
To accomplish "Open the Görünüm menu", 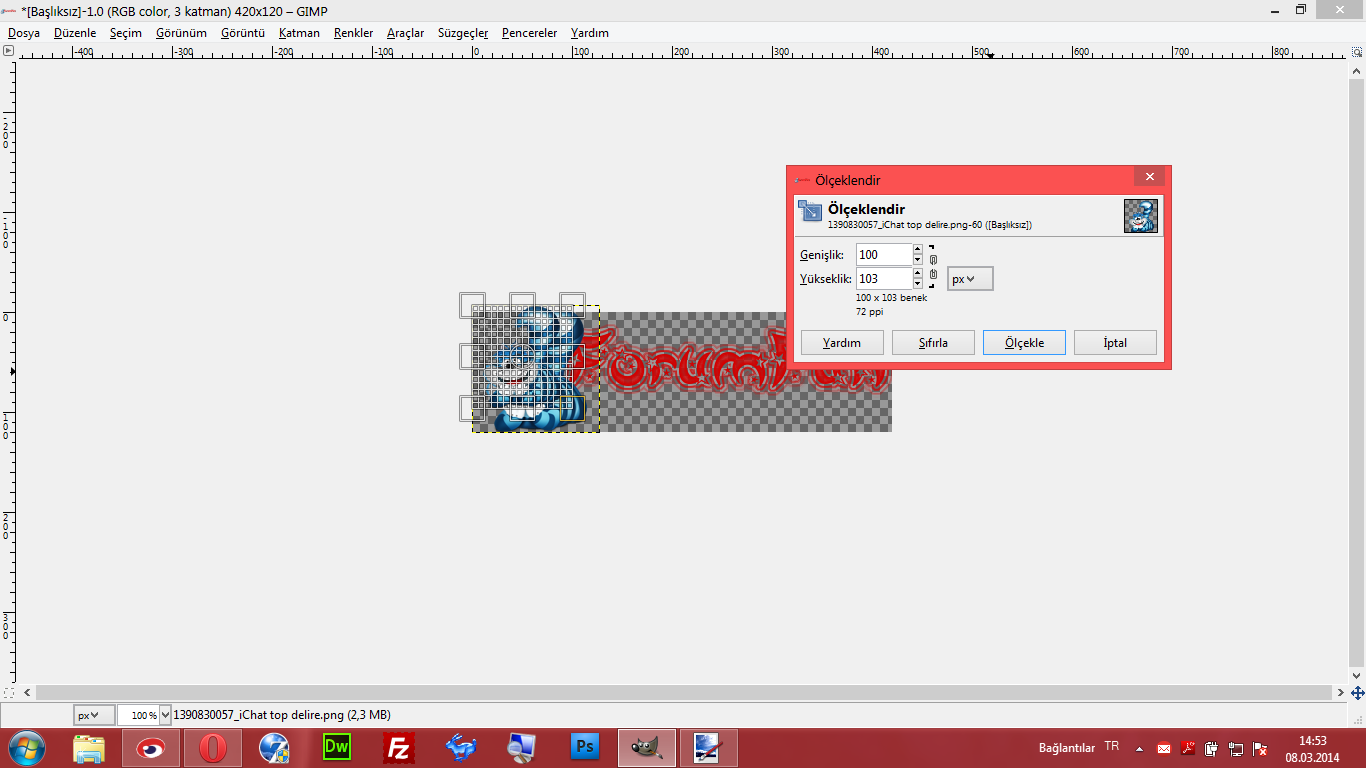I will (x=181, y=33).
